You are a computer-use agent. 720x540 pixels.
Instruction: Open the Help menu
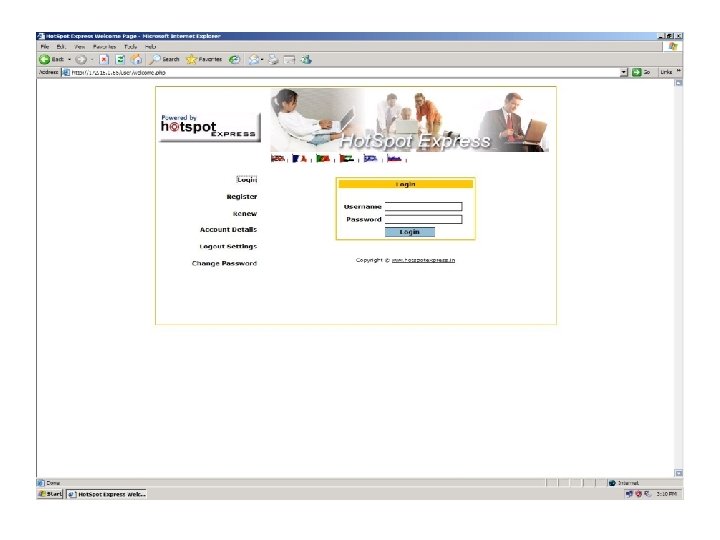[151, 46]
